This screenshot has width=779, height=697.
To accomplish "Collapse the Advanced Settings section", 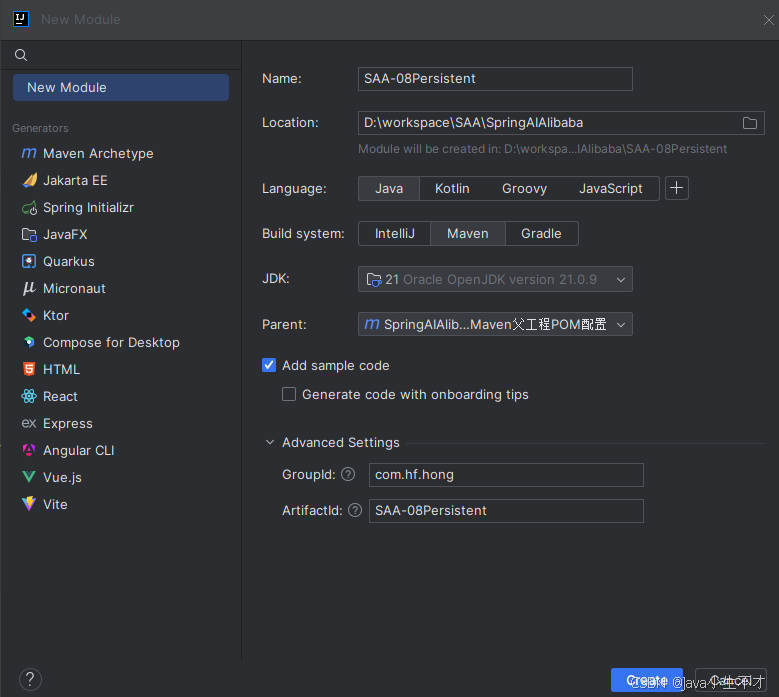I will coord(270,442).
